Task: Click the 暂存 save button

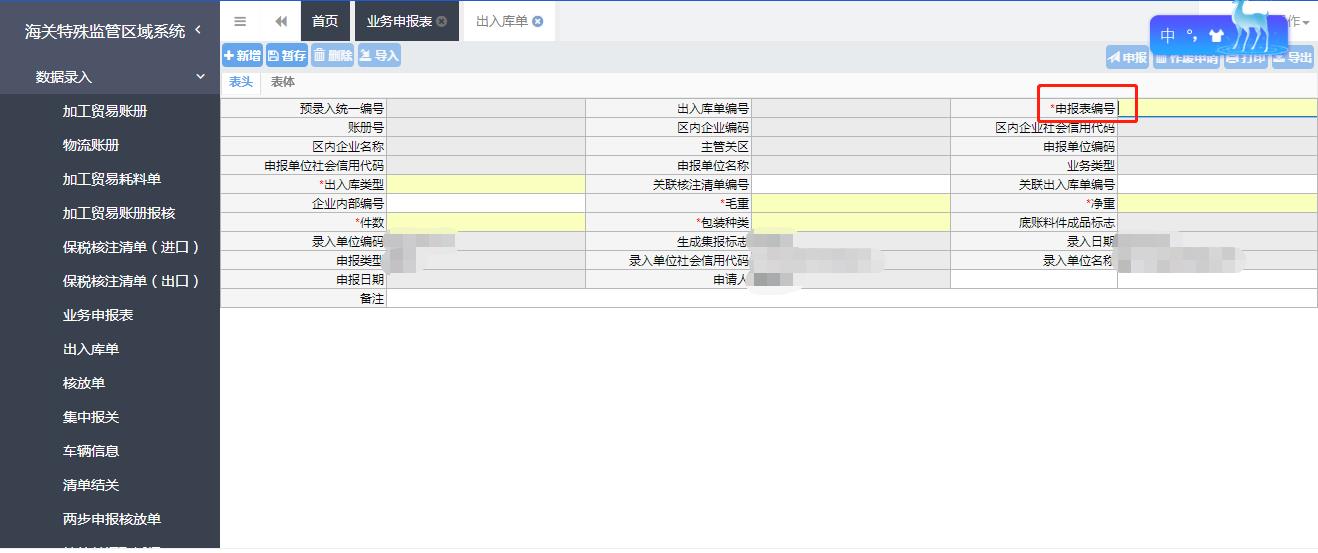Action: point(287,56)
